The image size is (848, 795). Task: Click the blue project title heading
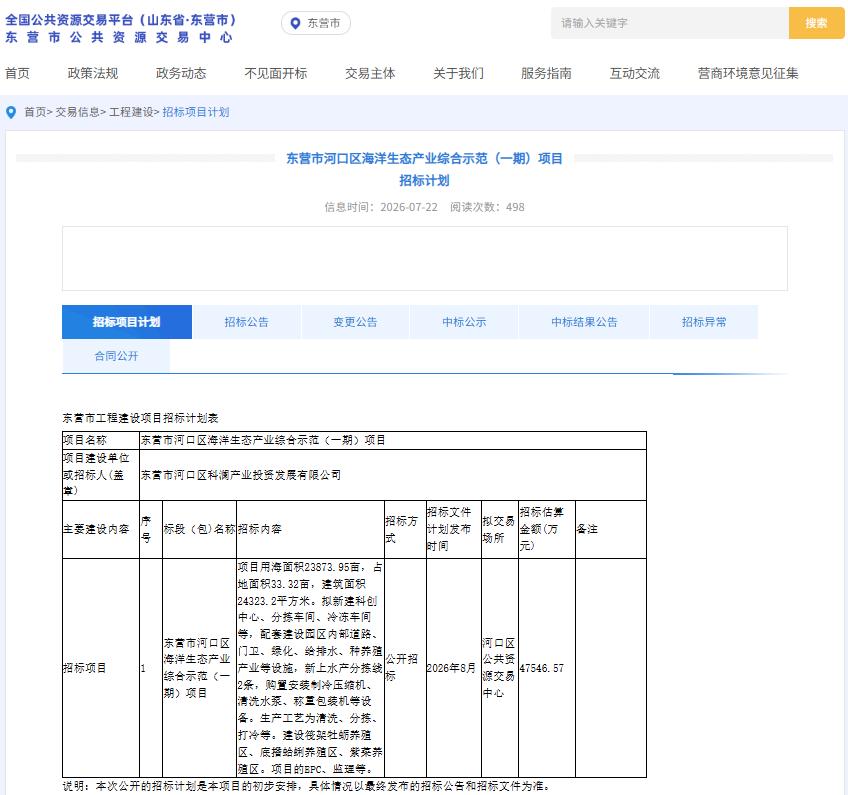tap(425, 169)
